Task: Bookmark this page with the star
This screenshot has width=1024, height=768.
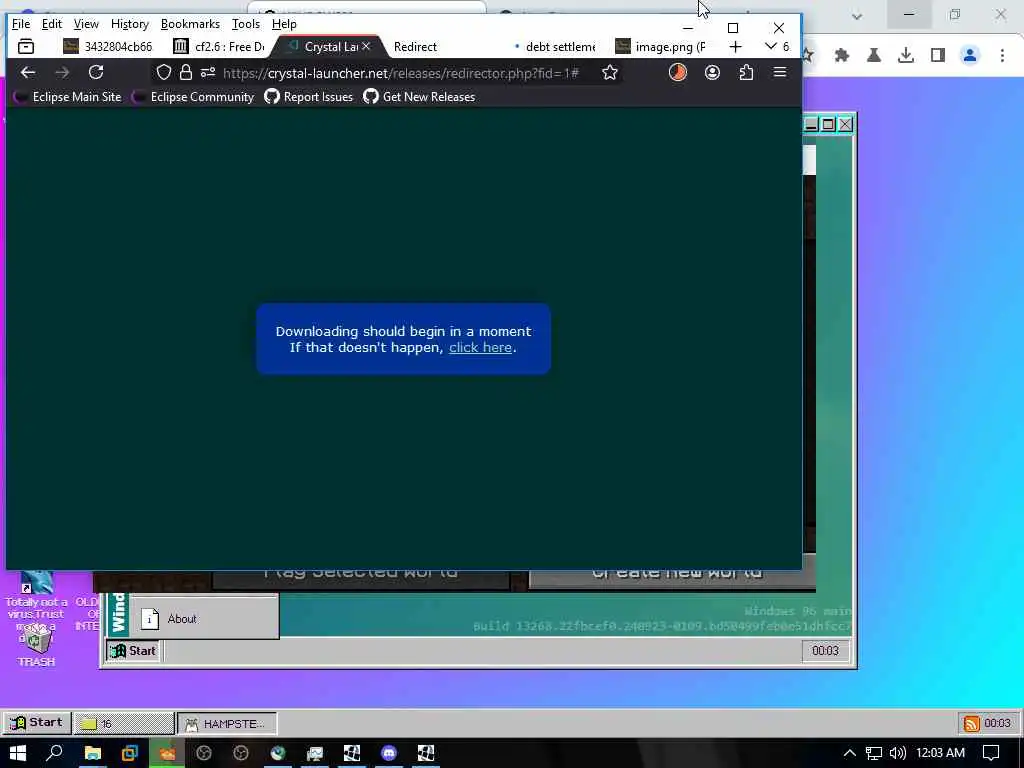Action: point(610,72)
